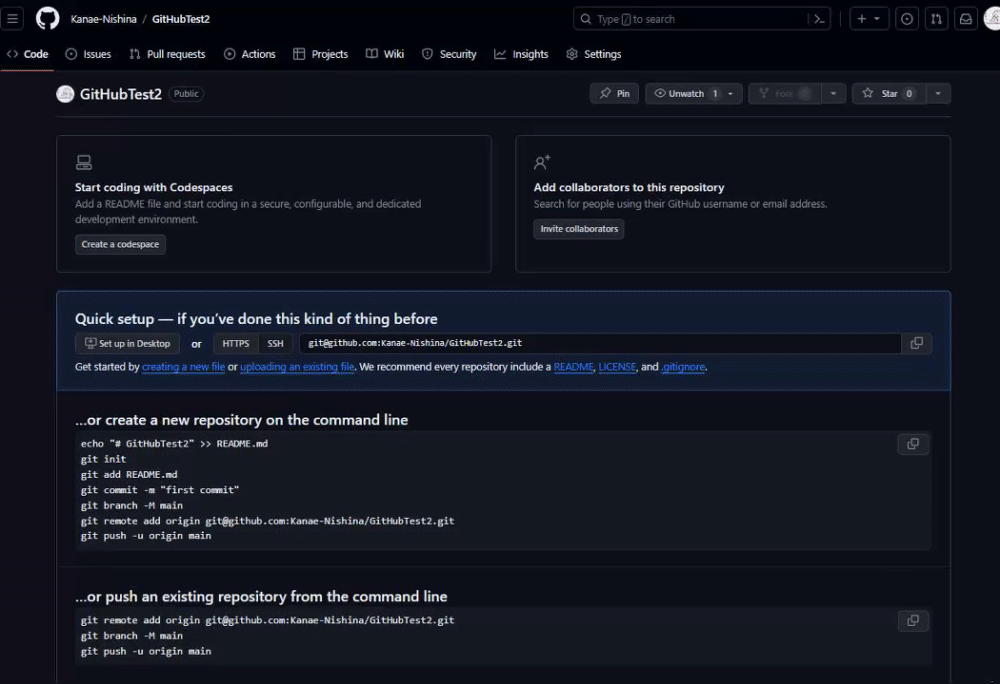Screen dimensions: 1000x684
Task: Copy the create new repository commands
Action: click(x=913, y=444)
